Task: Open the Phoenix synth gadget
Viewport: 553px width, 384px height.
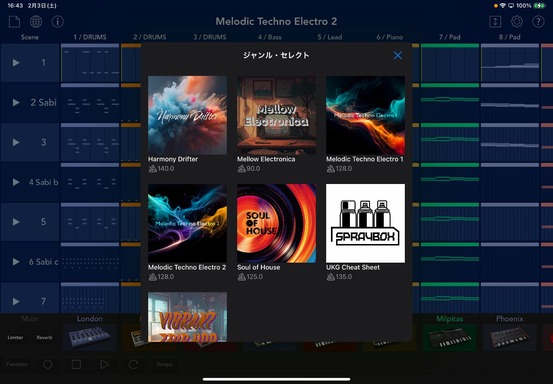Action: pos(510,337)
